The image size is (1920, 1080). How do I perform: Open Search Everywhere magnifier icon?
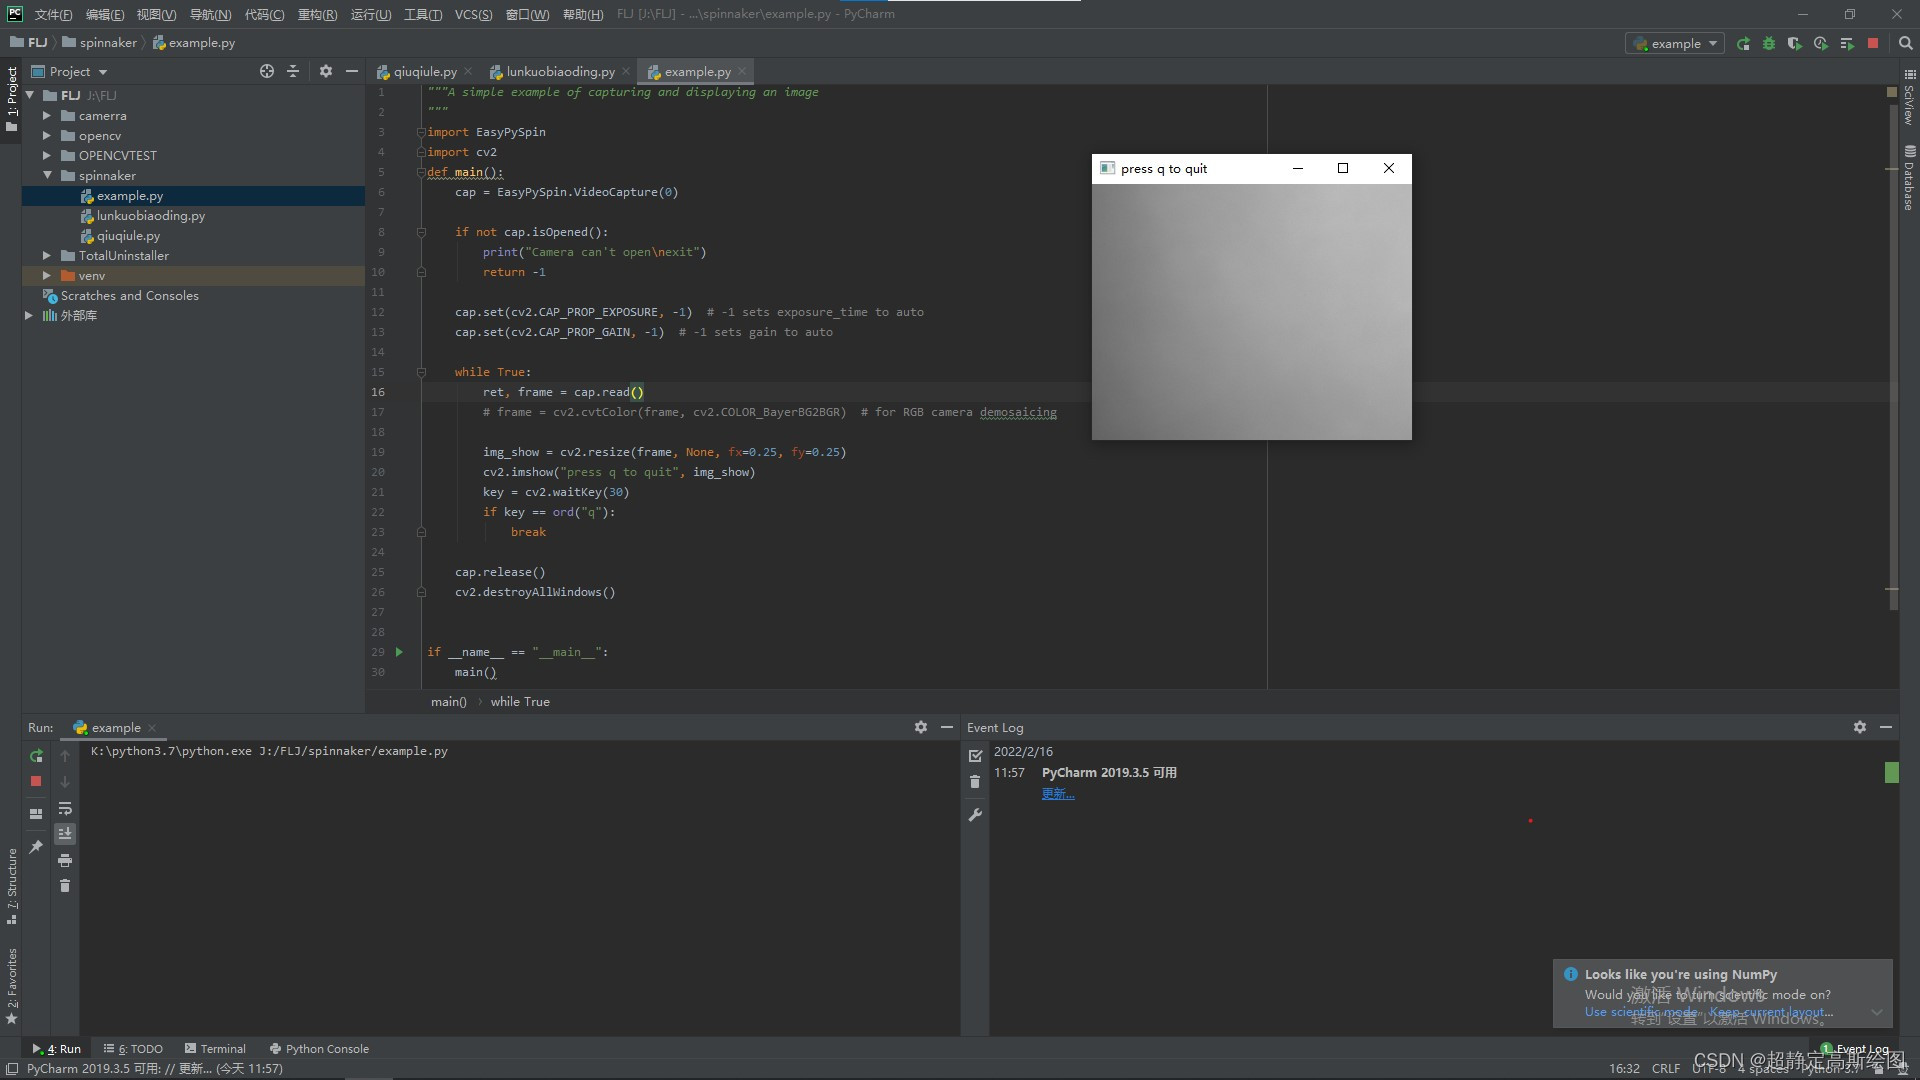pyautogui.click(x=1905, y=43)
